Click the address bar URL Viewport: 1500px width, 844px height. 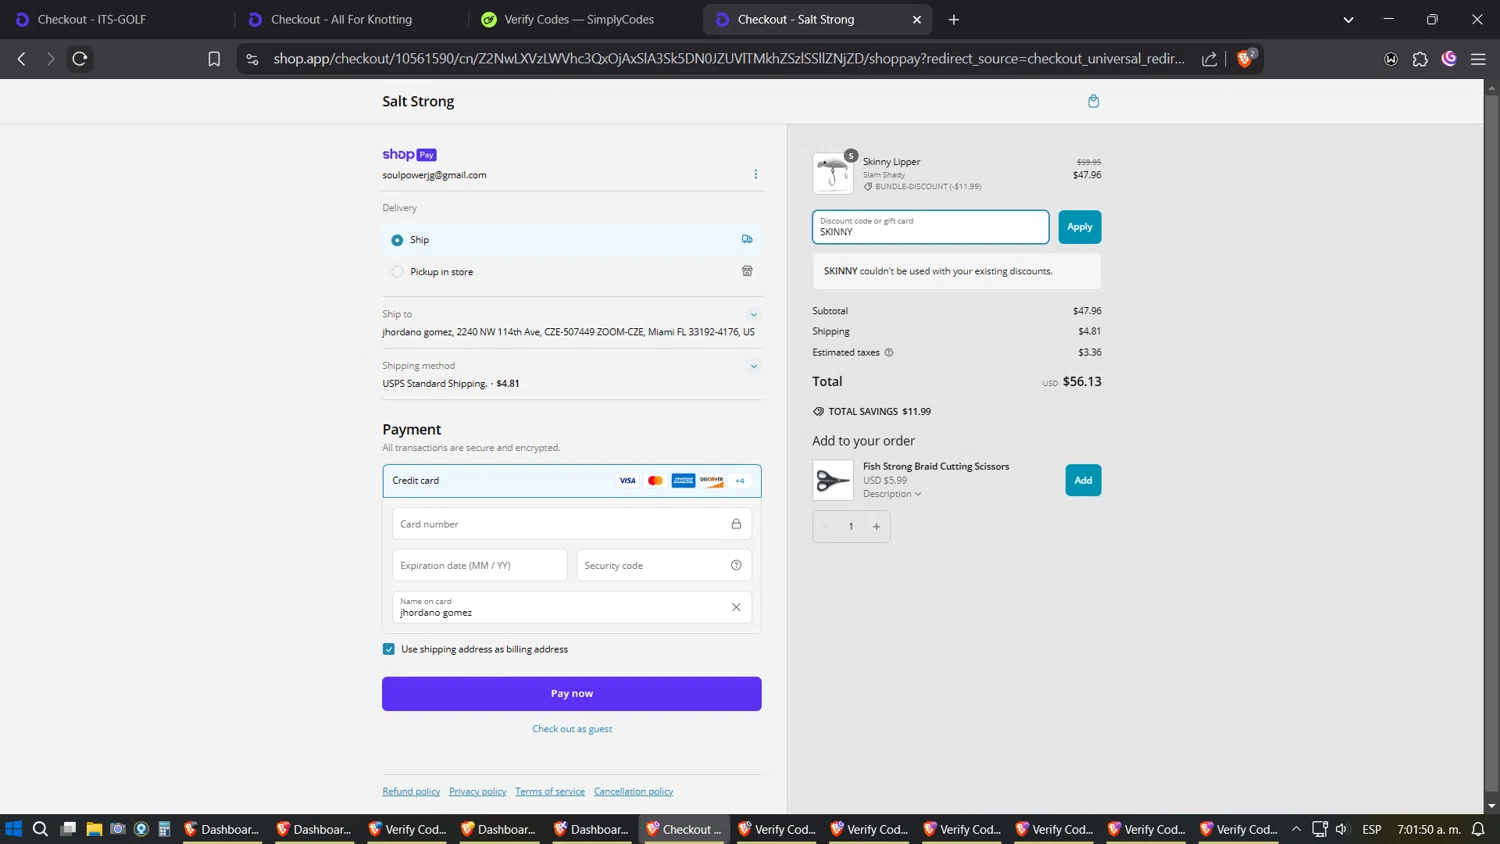coord(729,59)
